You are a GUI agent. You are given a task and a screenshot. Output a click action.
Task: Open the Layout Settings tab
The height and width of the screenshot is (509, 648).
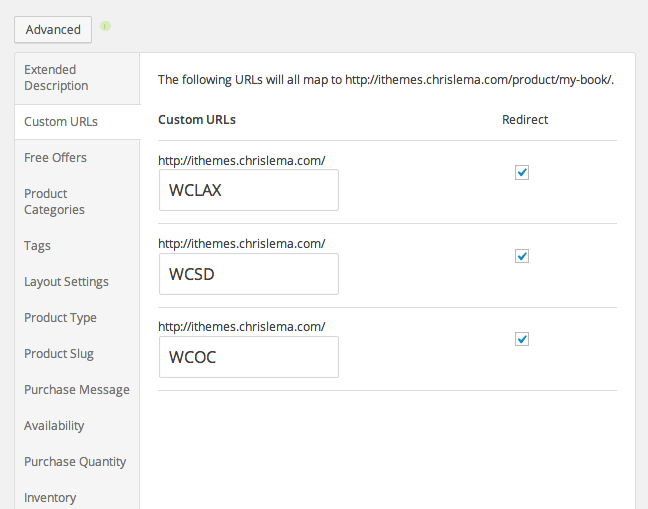click(x=66, y=282)
